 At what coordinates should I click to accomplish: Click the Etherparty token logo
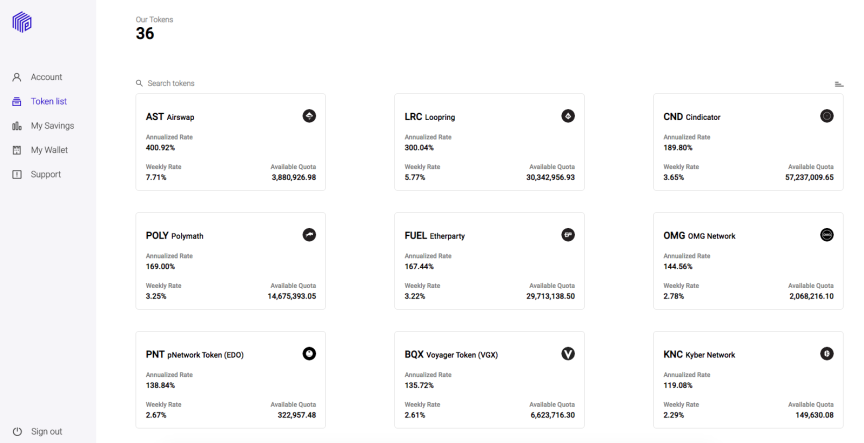click(x=568, y=235)
